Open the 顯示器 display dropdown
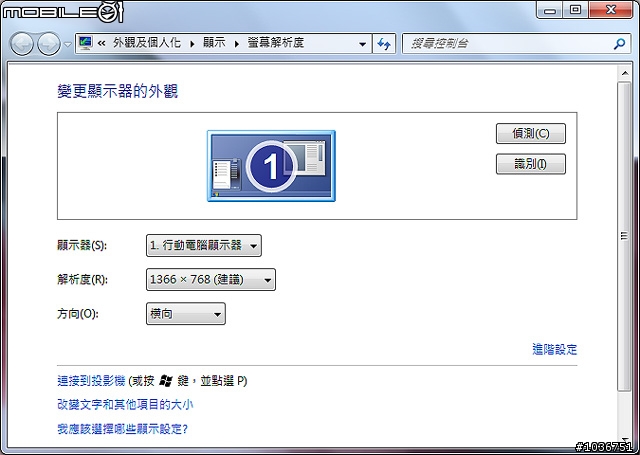 coord(204,245)
